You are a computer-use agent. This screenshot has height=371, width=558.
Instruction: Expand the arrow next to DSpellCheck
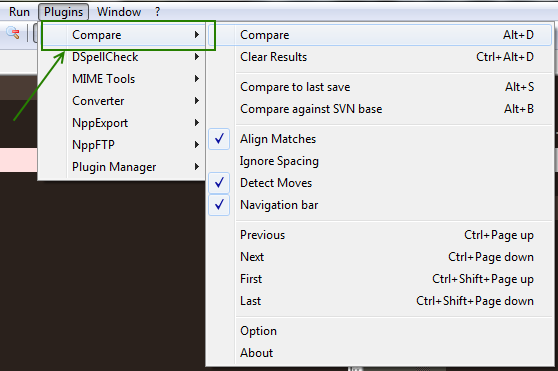(196, 57)
